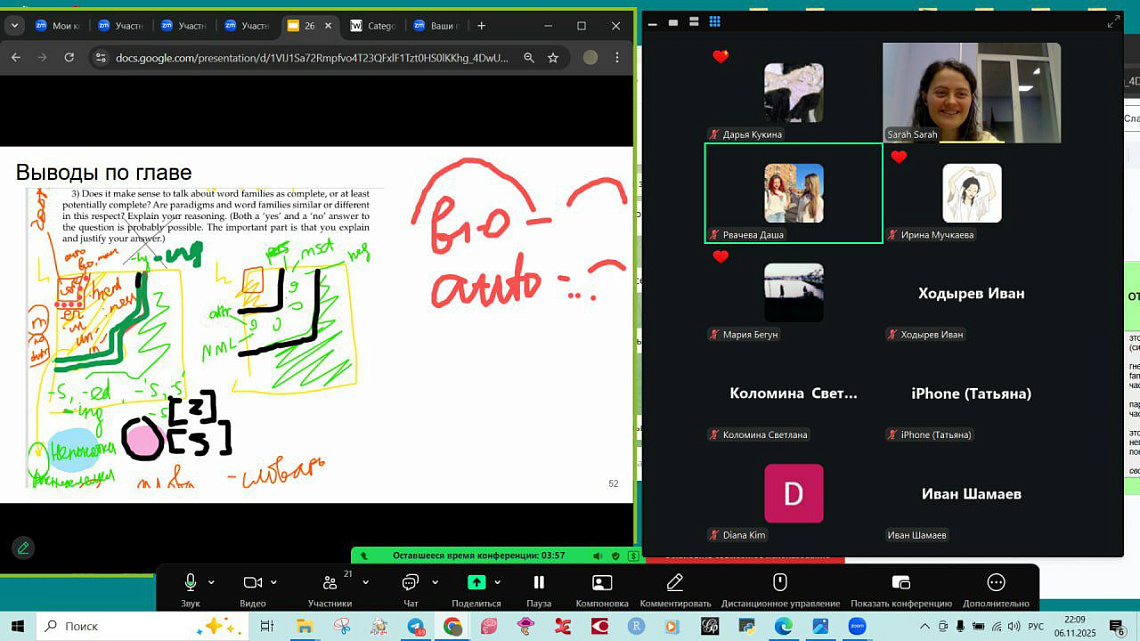Image resolution: width=1140 pixels, height=641 pixels.
Task: Toggle camera with Видео button
Action: pos(252,583)
